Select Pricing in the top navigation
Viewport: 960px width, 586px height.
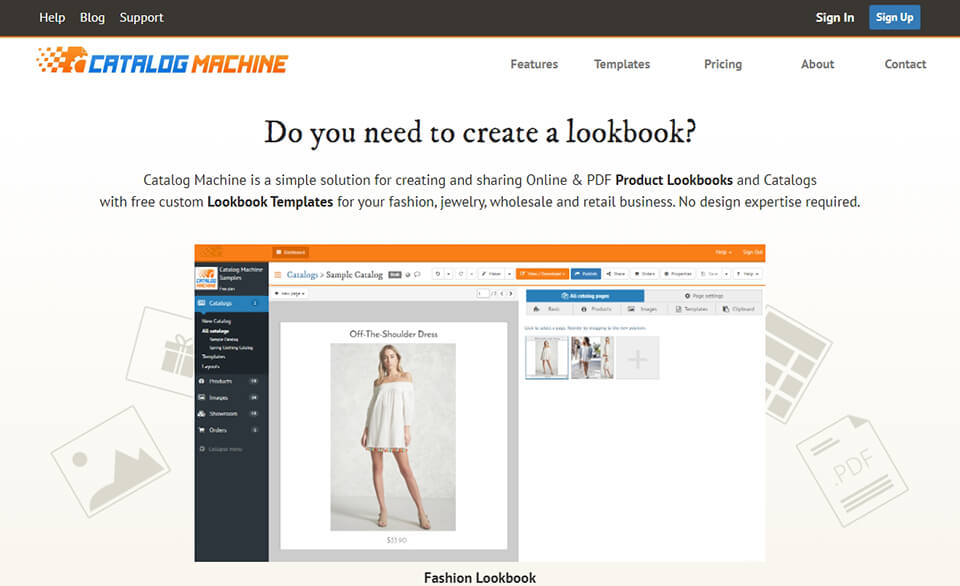(722, 64)
